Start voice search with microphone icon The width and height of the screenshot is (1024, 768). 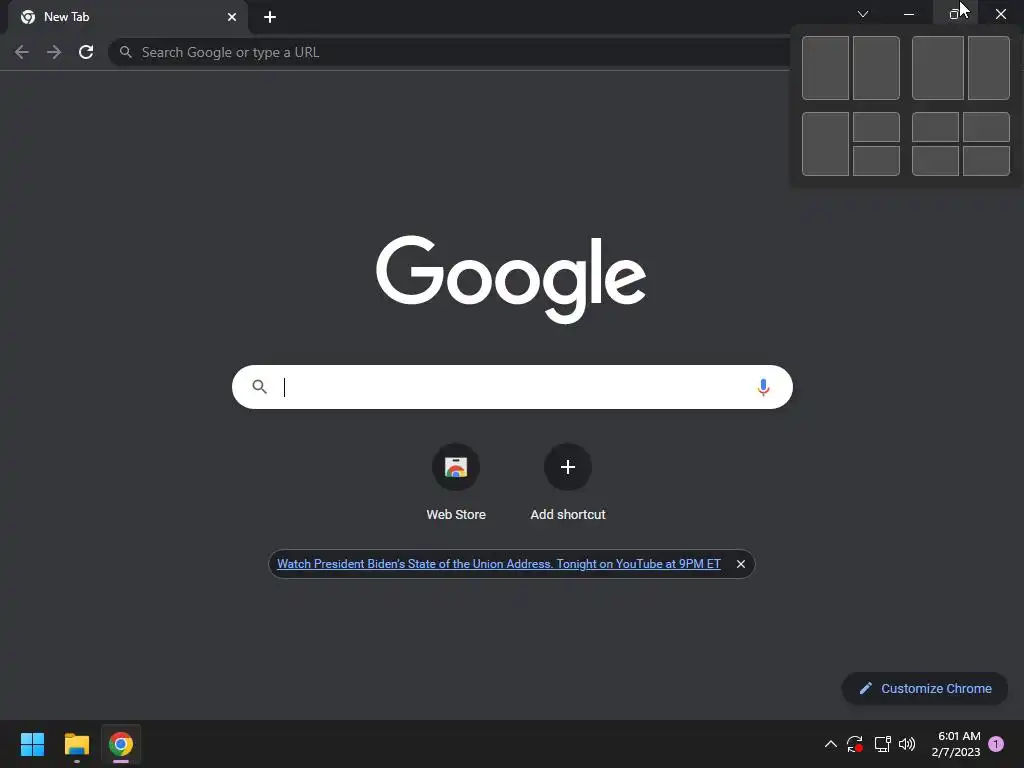coord(763,387)
